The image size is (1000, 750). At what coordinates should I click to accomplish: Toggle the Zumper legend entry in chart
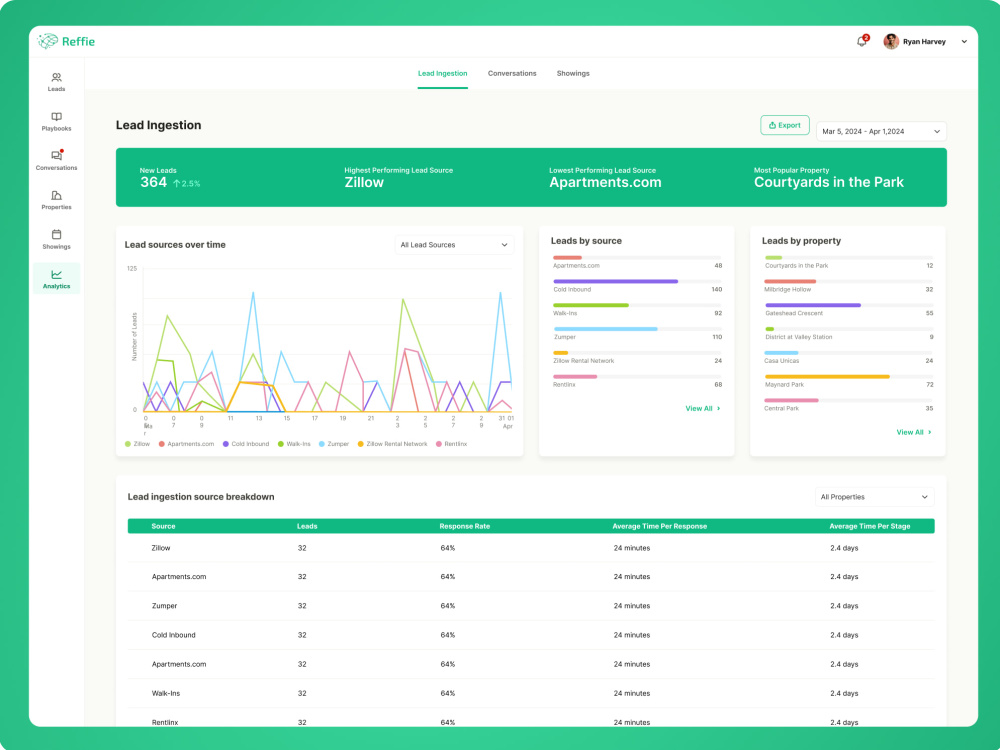tap(334, 444)
